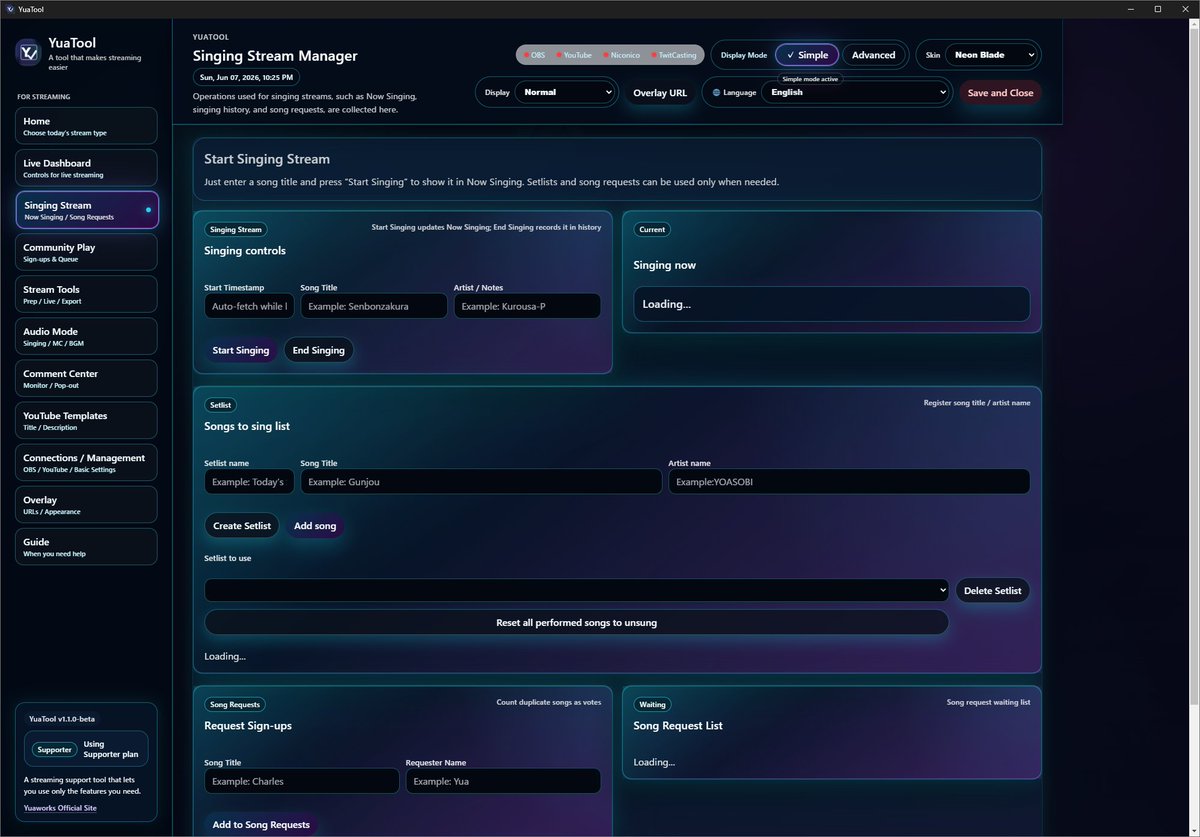The image size is (1200, 837).
Task: Switch display mode to Advanced
Action: pyautogui.click(x=873, y=55)
